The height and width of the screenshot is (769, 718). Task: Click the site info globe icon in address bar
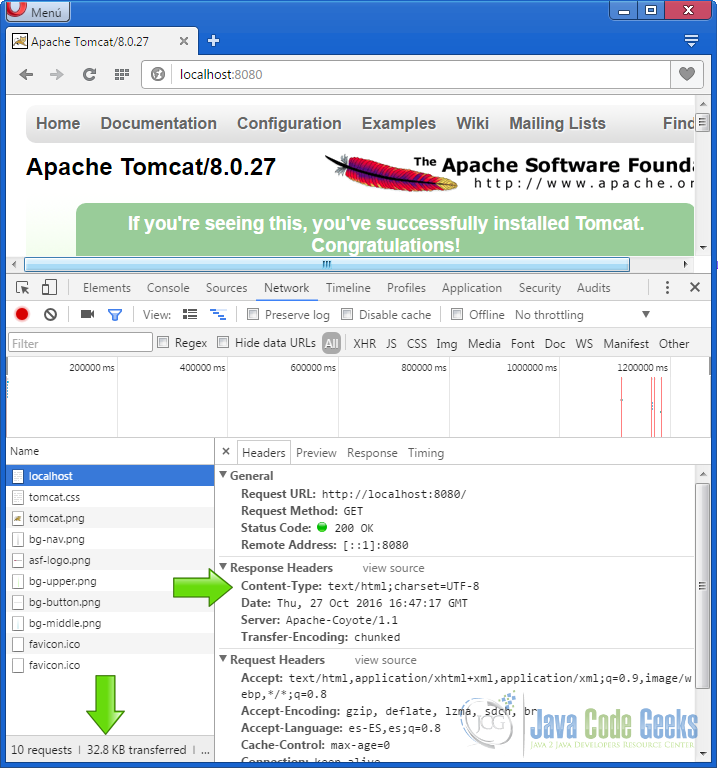(x=157, y=75)
